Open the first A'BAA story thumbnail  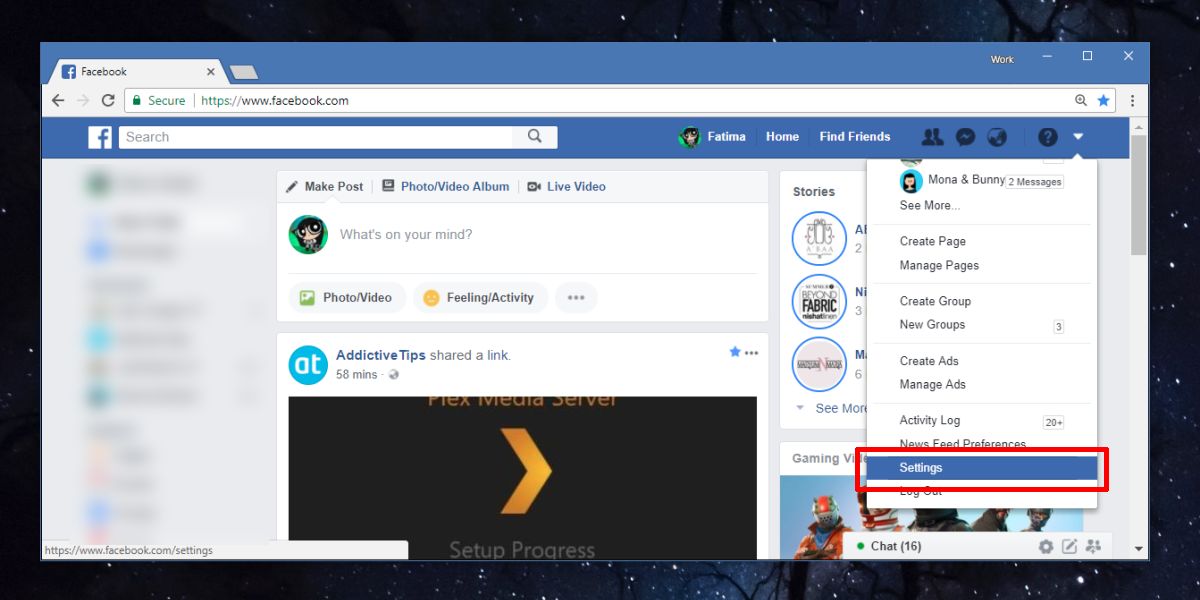coord(819,238)
